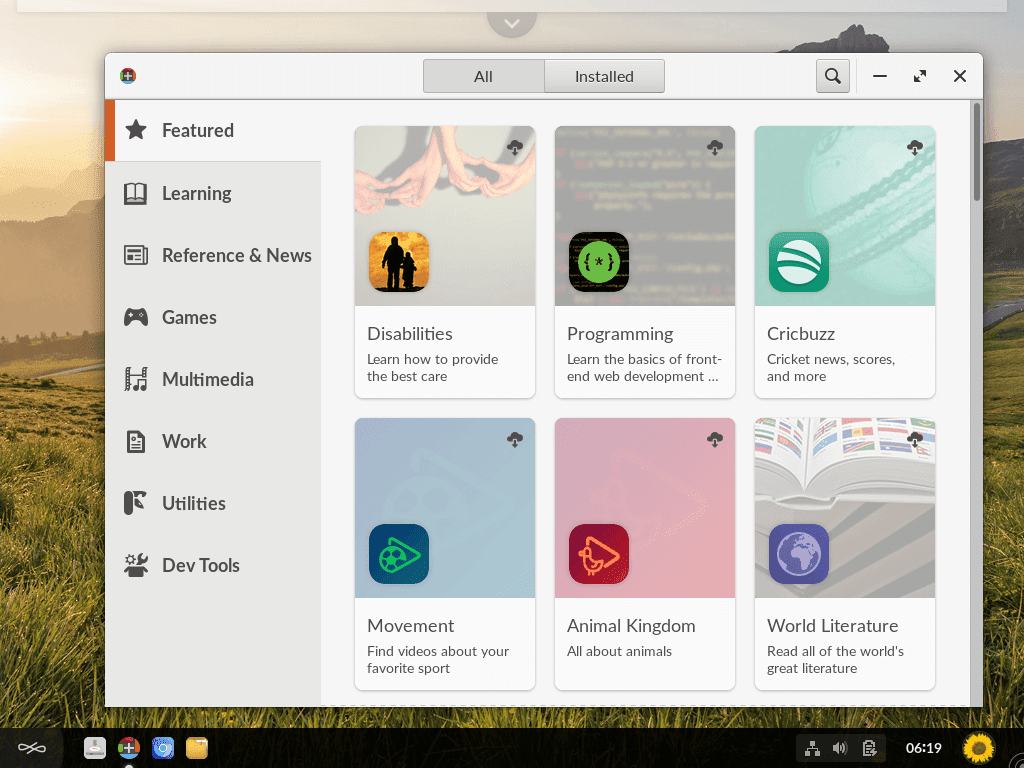Switch to the All tab
Image resolution: width=1024 pixels, height=768 pixels.
click(x=483, y=76)
